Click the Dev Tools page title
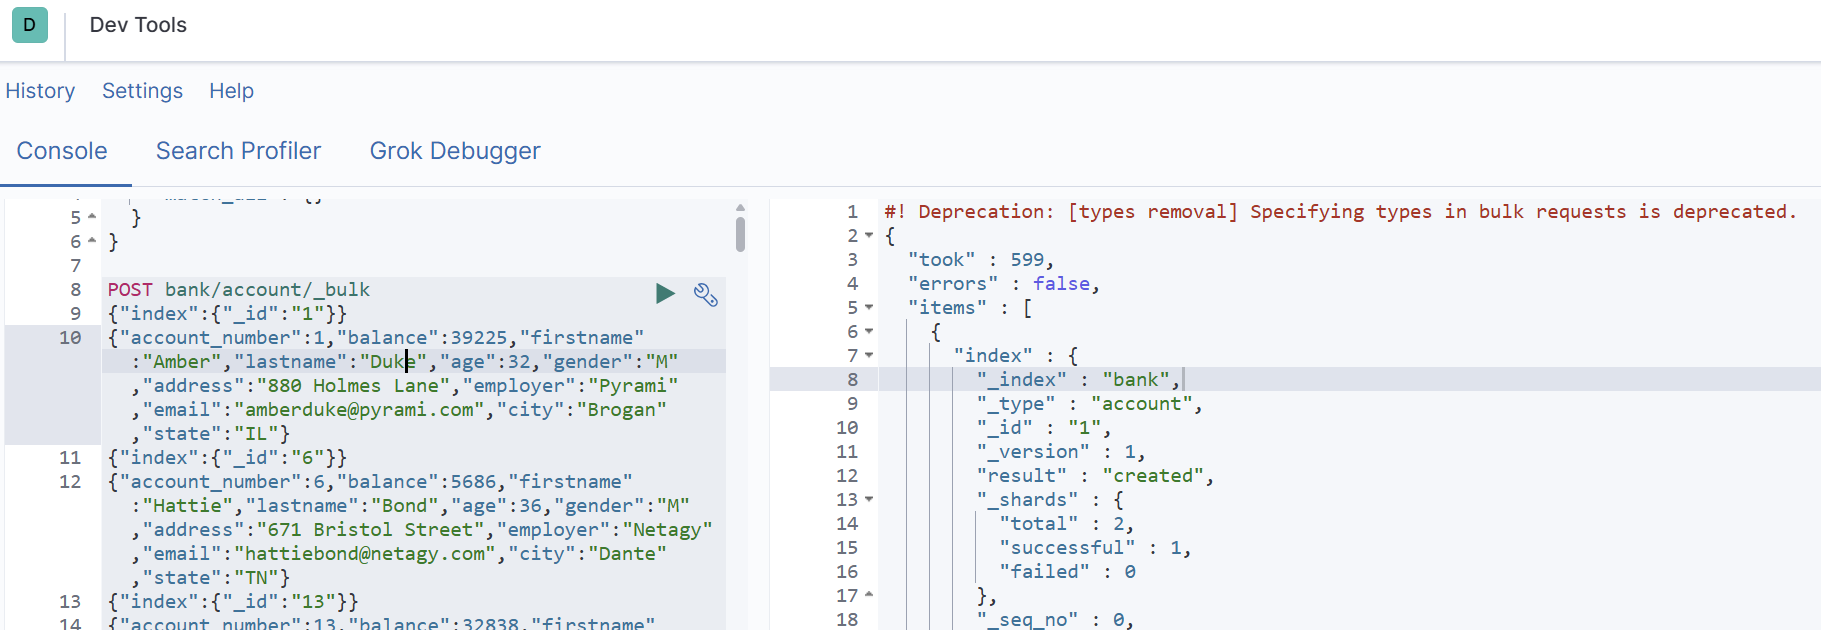The width and height of the screenshot is (1821, 630). tap(138, 25)
